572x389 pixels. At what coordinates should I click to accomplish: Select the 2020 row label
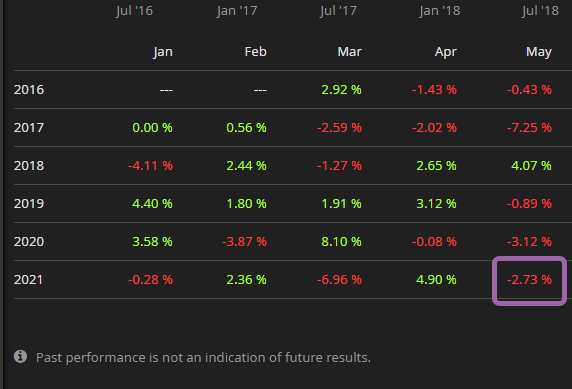pyautogui.click(x=29, y=242)
